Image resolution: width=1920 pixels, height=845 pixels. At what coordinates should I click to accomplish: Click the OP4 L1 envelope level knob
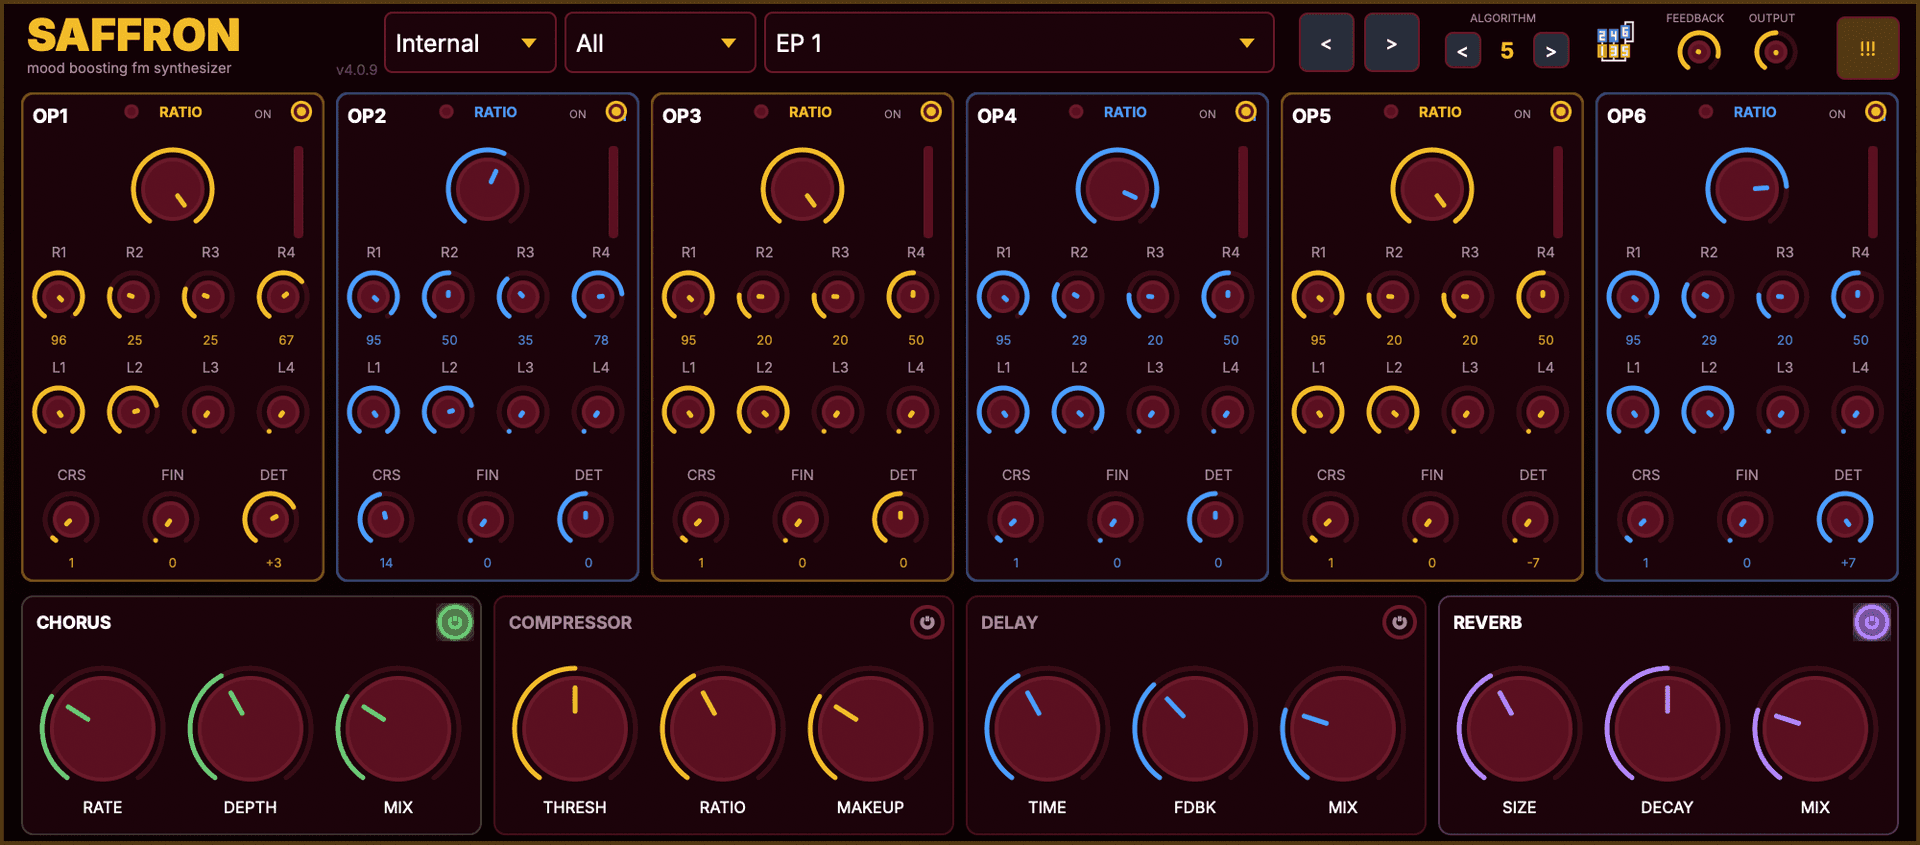click(1003, 412)
